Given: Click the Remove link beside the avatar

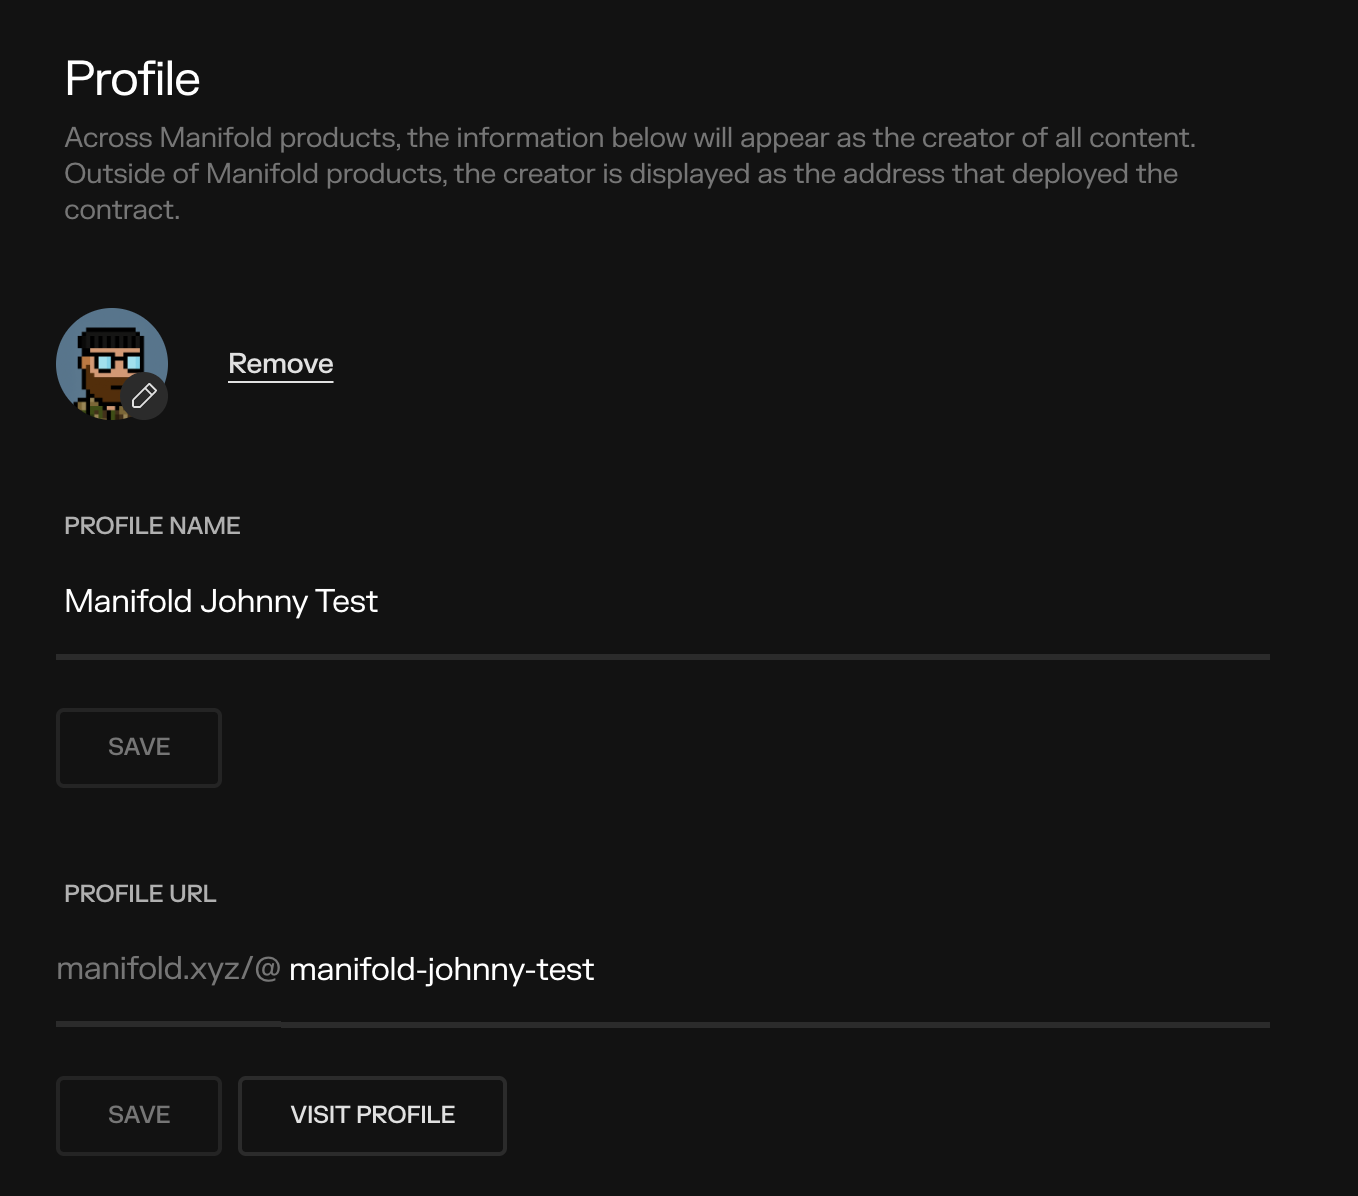Looking at the screenshot, I should click(280, 364).
